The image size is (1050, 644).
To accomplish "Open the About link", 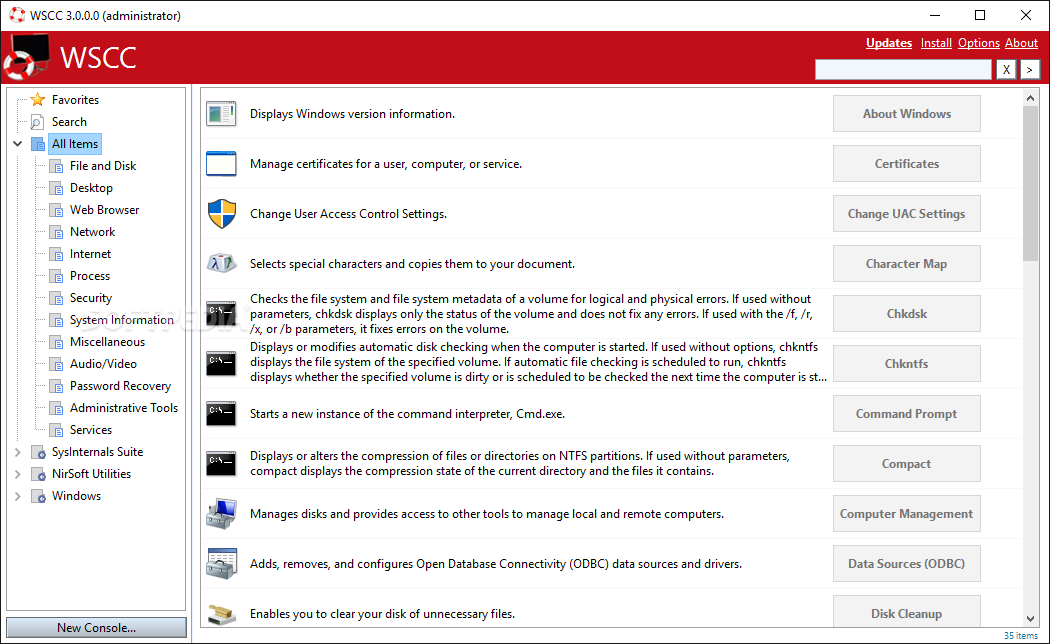I will [x=1021, y=43].
